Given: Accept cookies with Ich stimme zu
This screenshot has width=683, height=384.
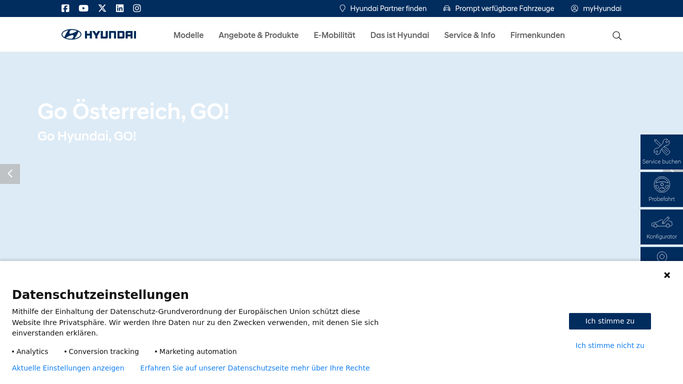Looking at the screenshot, I should 610,321.
